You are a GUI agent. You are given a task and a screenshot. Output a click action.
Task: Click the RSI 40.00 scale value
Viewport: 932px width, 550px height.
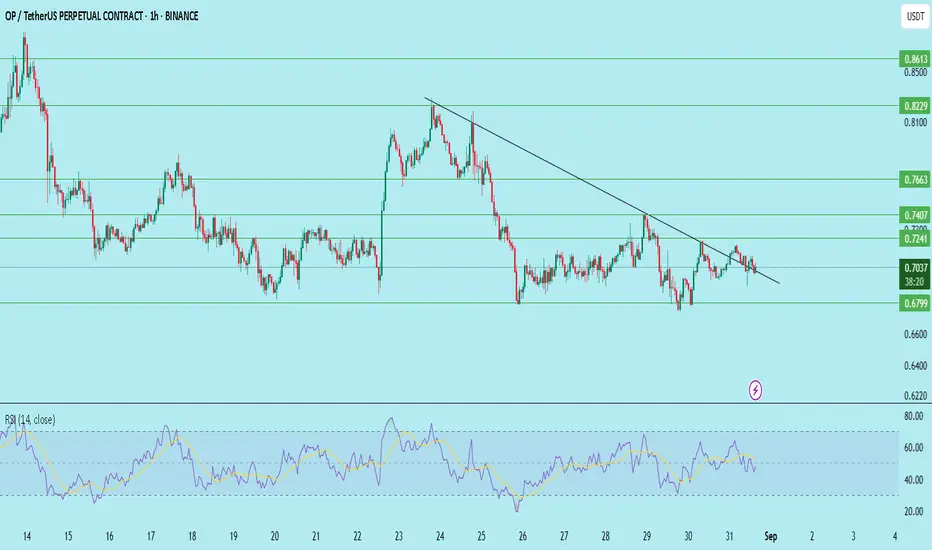coord(914,480)
